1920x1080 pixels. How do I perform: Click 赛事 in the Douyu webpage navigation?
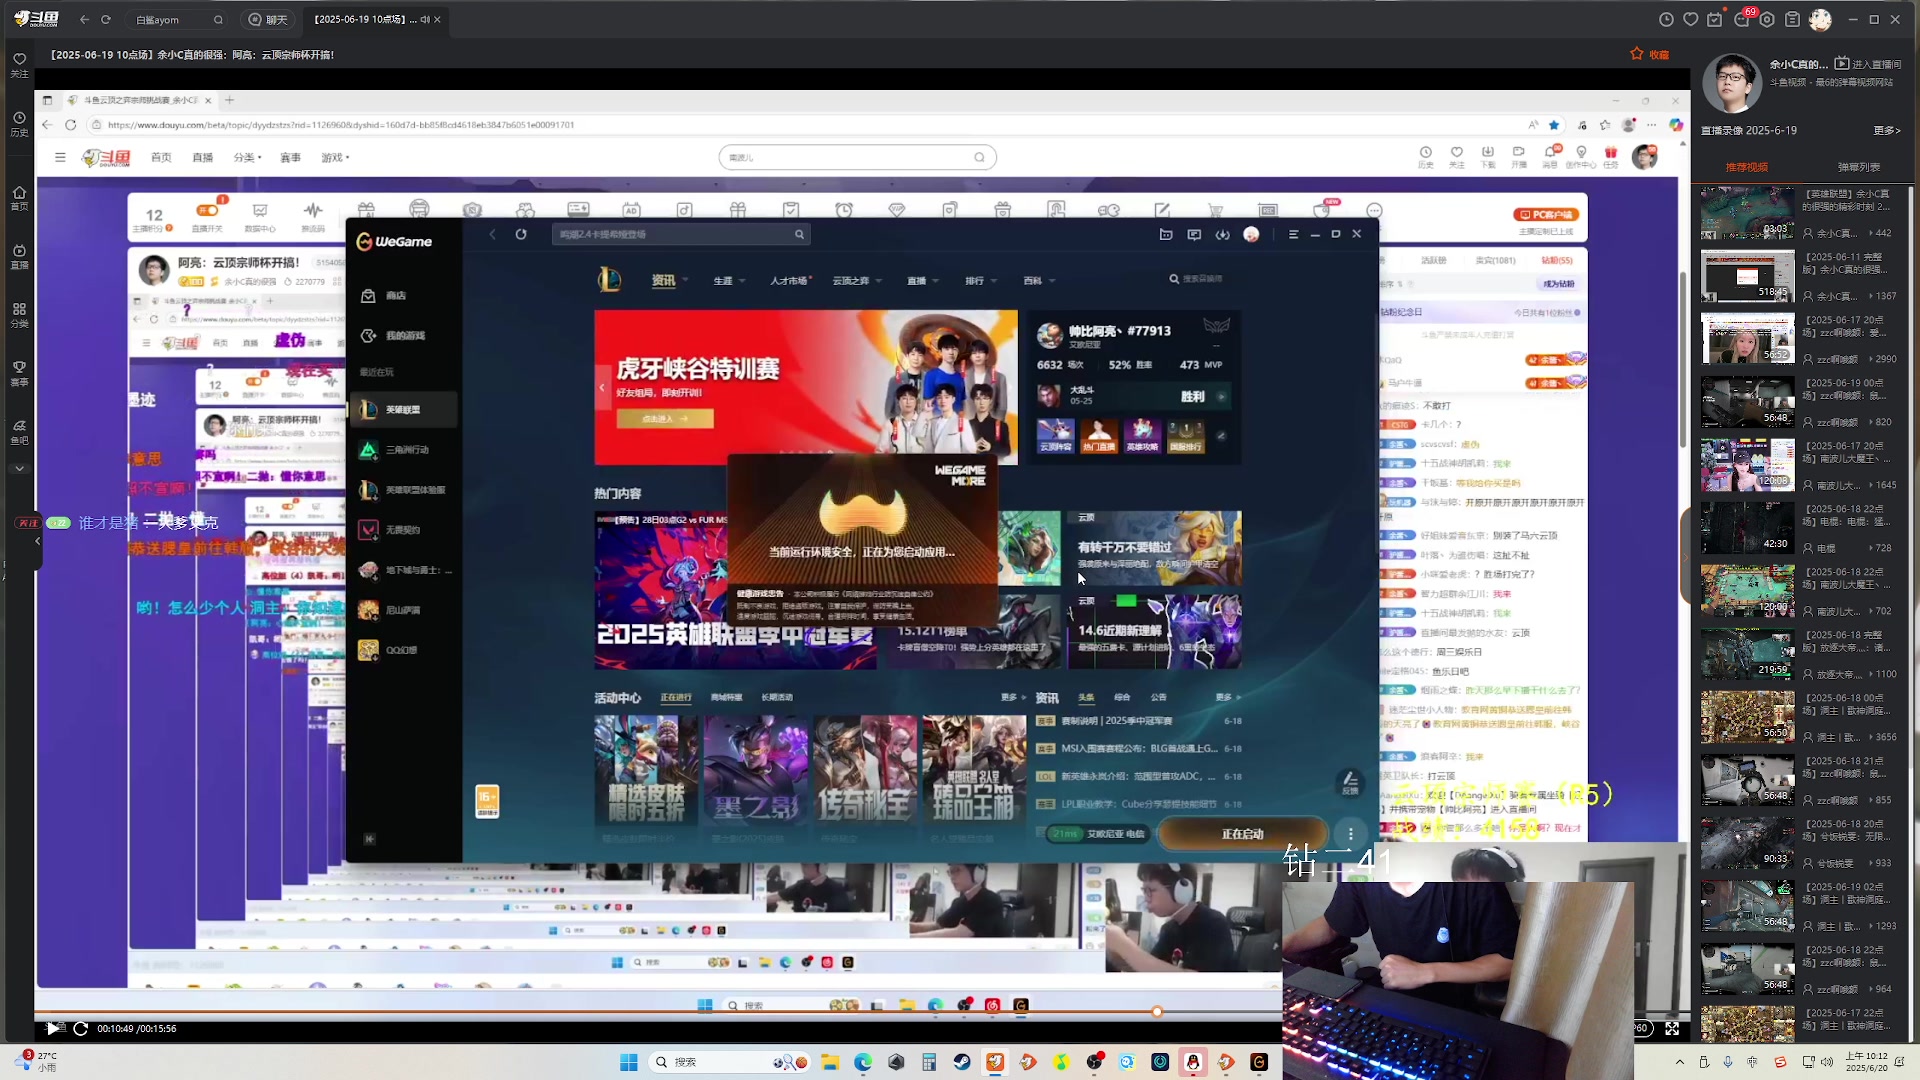290,157
